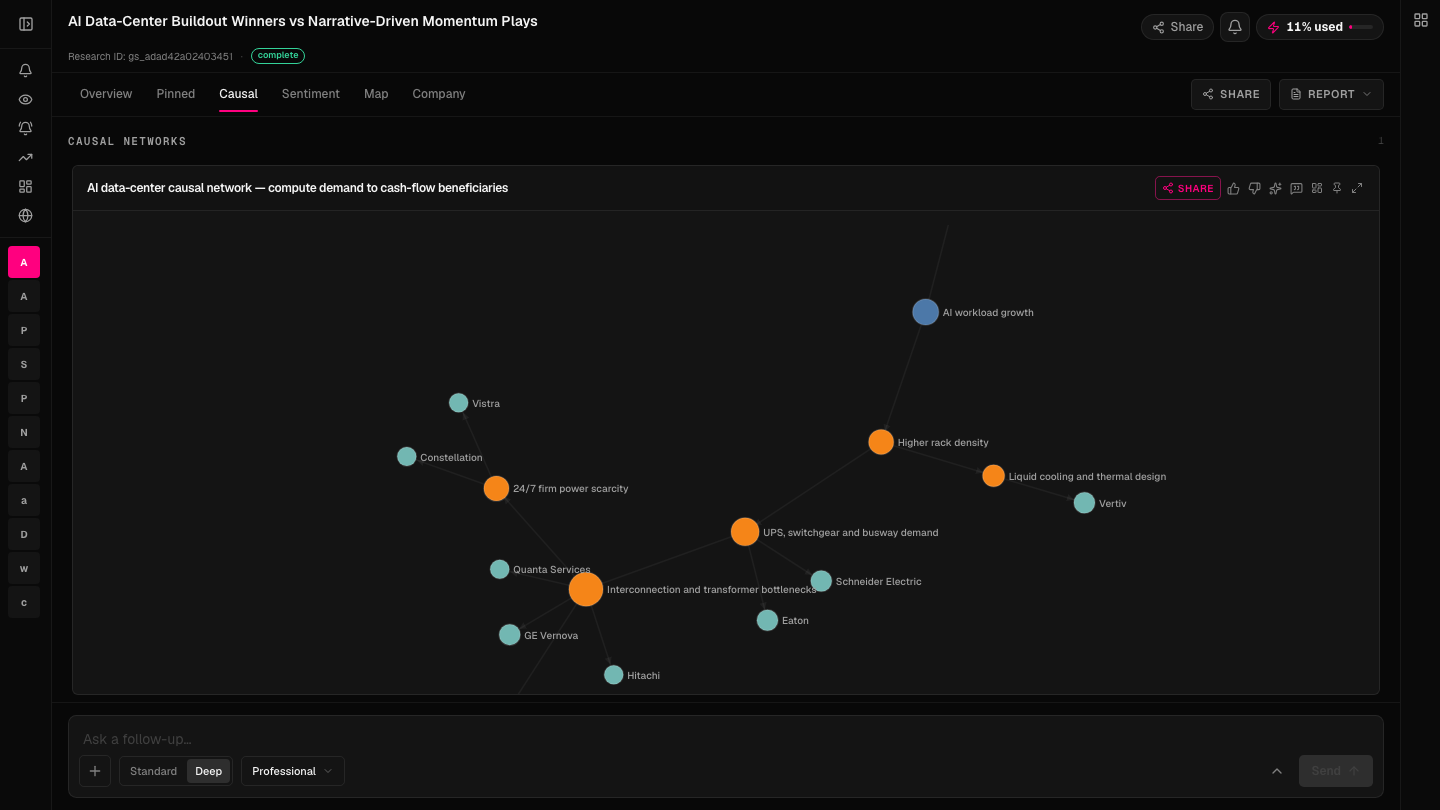Image resolution: width=1440 pixels, height=810 pixels.
Task: Open the Professional dropdown
Action: pyautogui.click(x=293, y=771)
